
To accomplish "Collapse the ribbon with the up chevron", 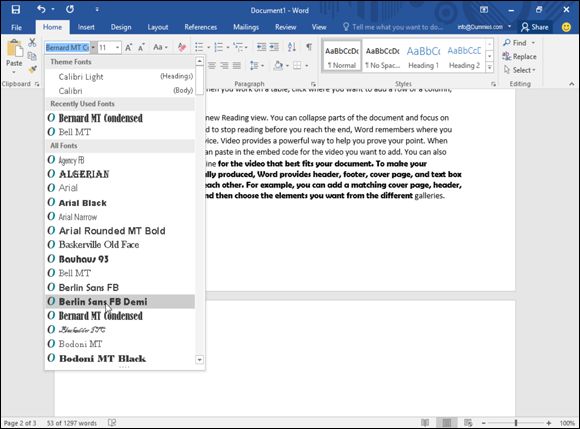I will 571,84.
